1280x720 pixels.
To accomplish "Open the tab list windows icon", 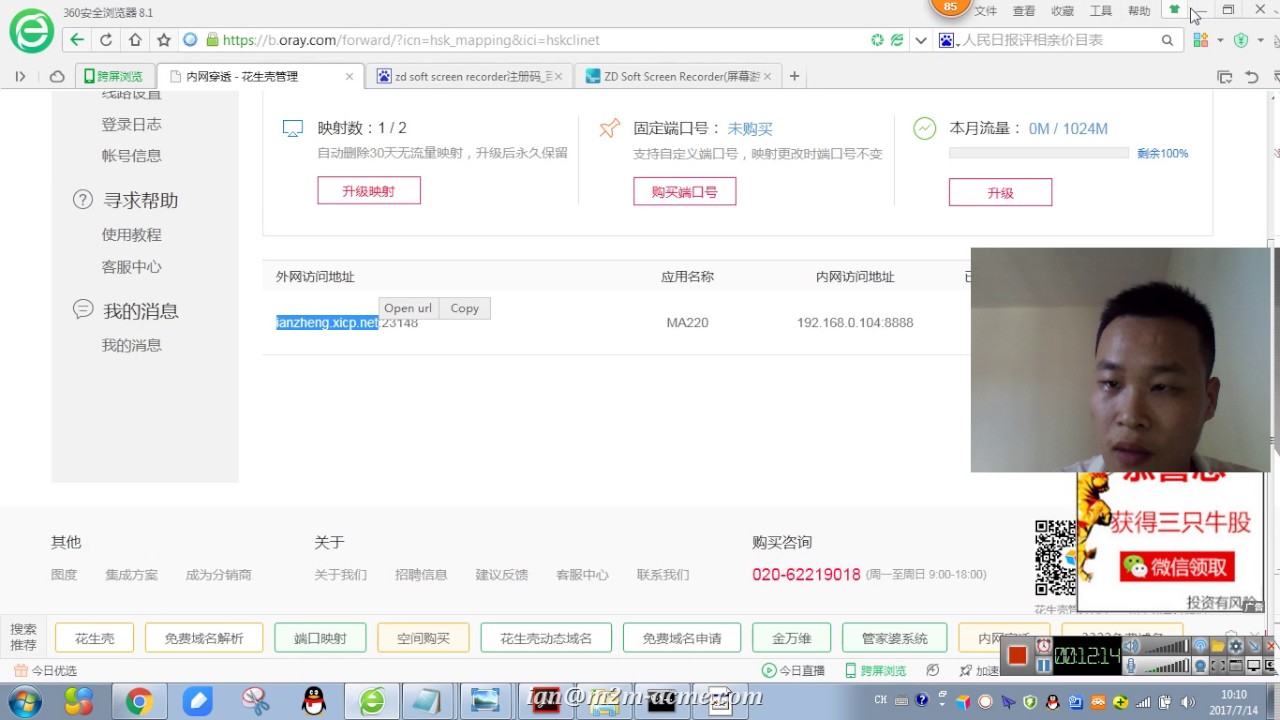I will pos(1224,77).
